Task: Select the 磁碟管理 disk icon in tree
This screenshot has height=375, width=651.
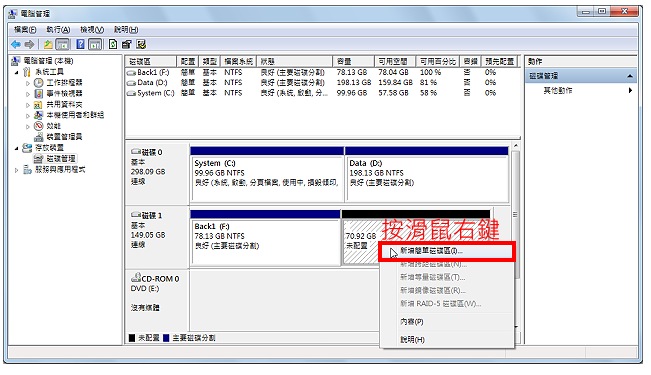Action: coord(39,159)
